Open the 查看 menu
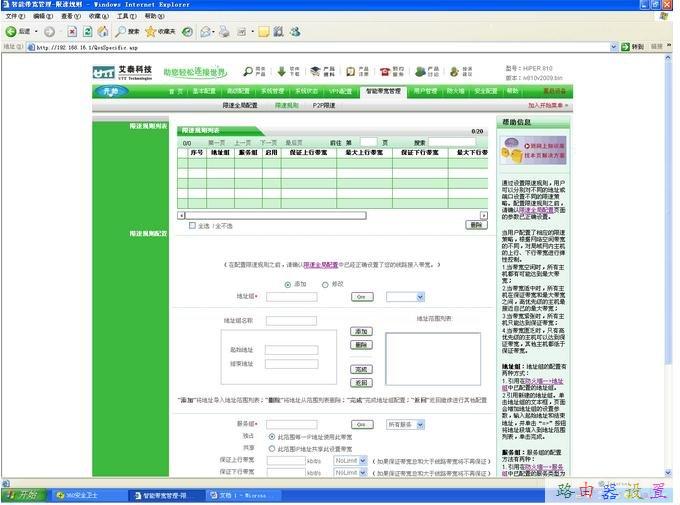The width and height of the screenshot is (680, 505). [71, 16]
